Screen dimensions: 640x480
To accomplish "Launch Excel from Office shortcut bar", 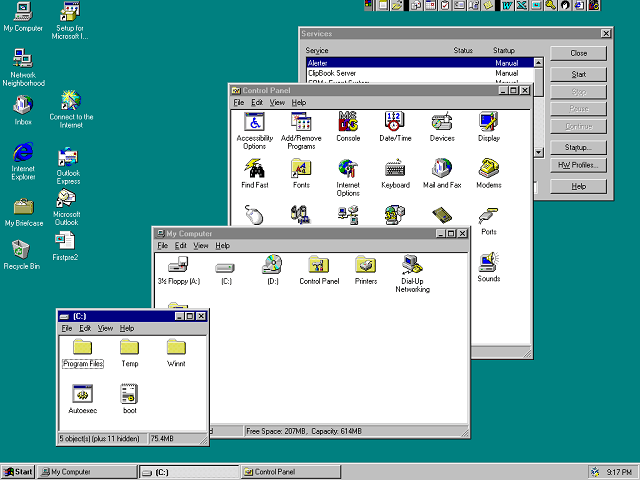I will tap(521, 5).
